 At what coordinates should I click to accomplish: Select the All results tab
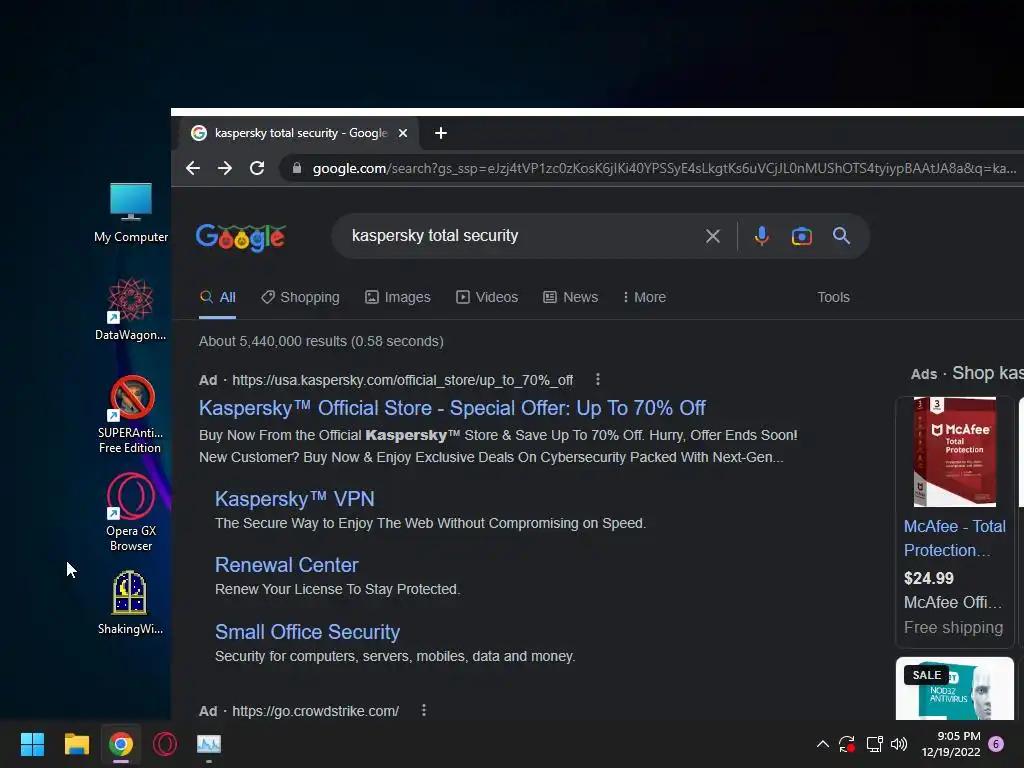[217, 297]
